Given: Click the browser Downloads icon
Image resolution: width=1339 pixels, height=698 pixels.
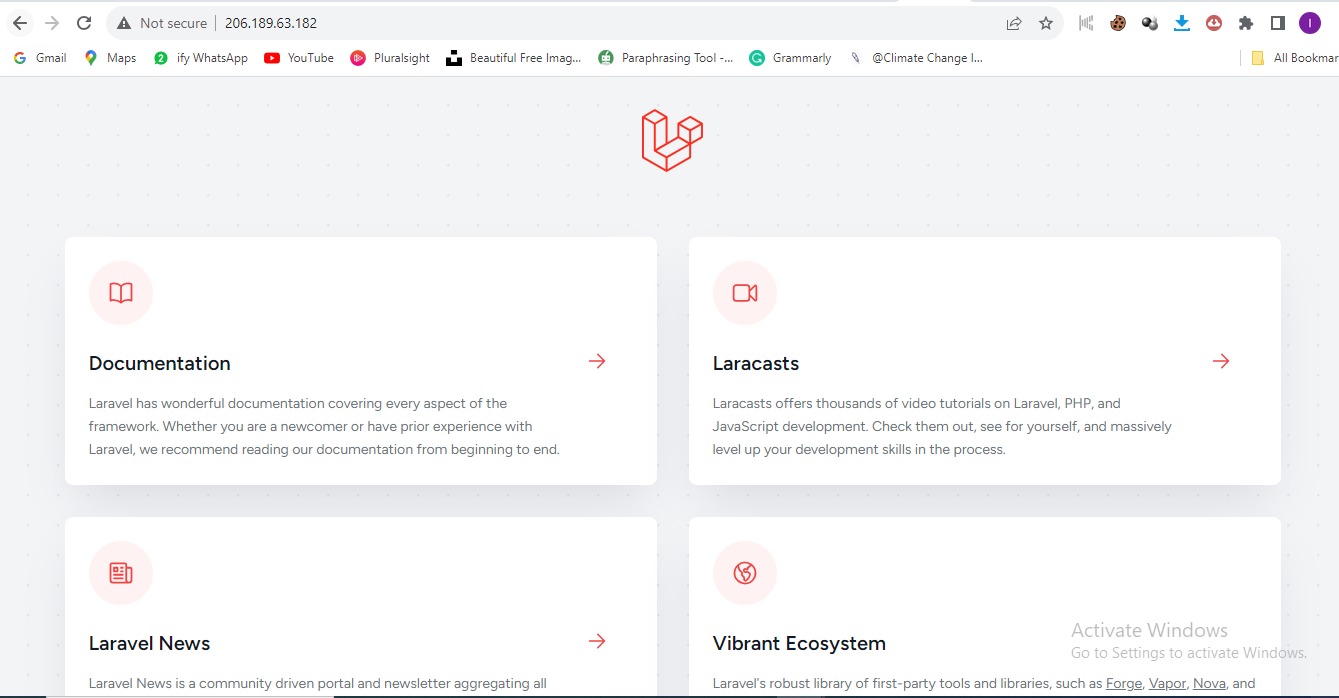Looking at the screenshot, I should pyautogui.click(x=1181, y=21).
